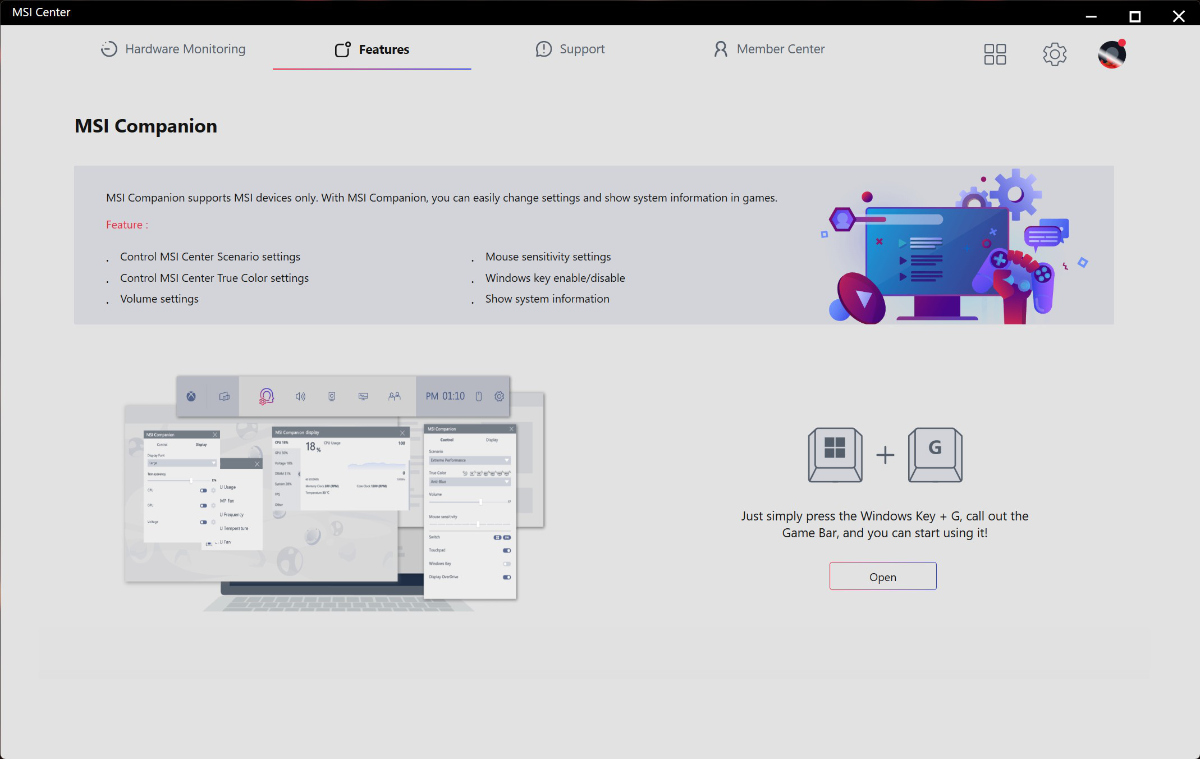
Task: Click the Windows key illustration
Action: coord(835,455)
